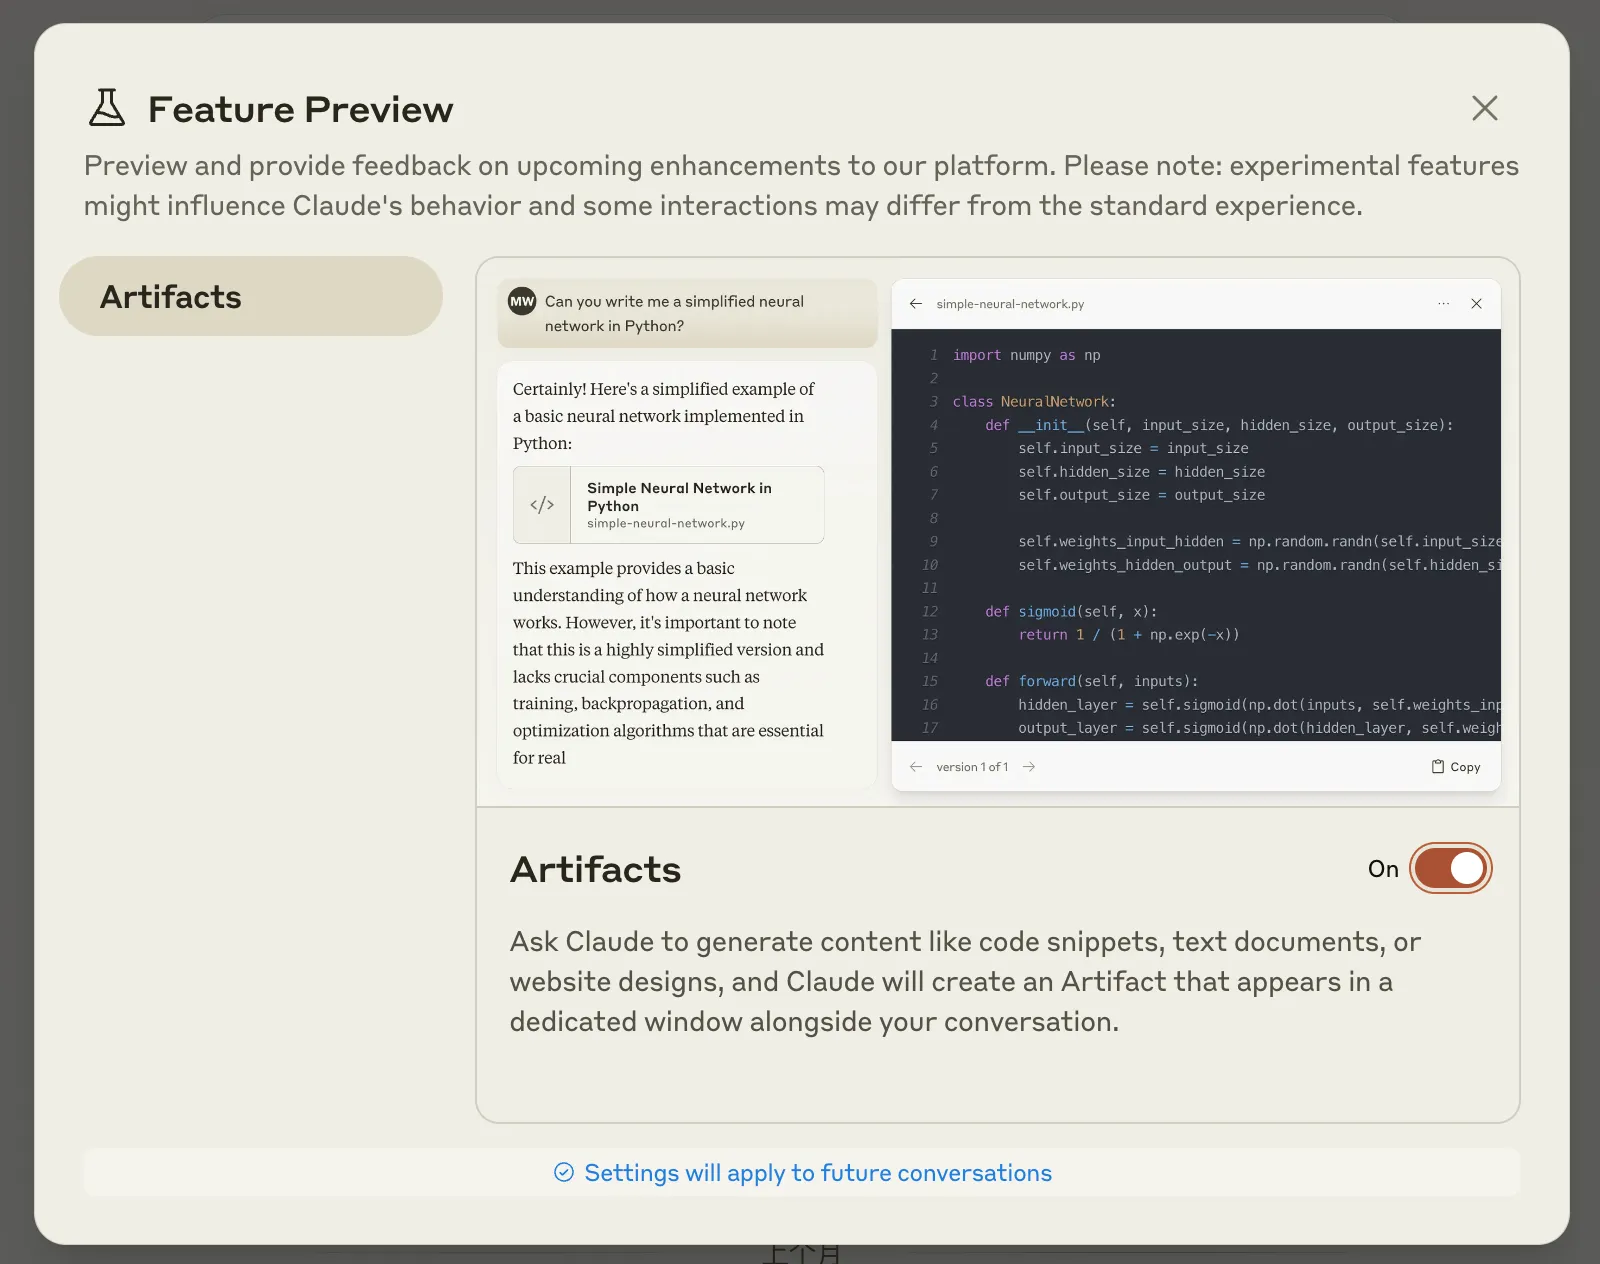Click 'Settings will apply to future conversations'
This screenshot has height=1264, width=1600.
(x=817, y=1173)
